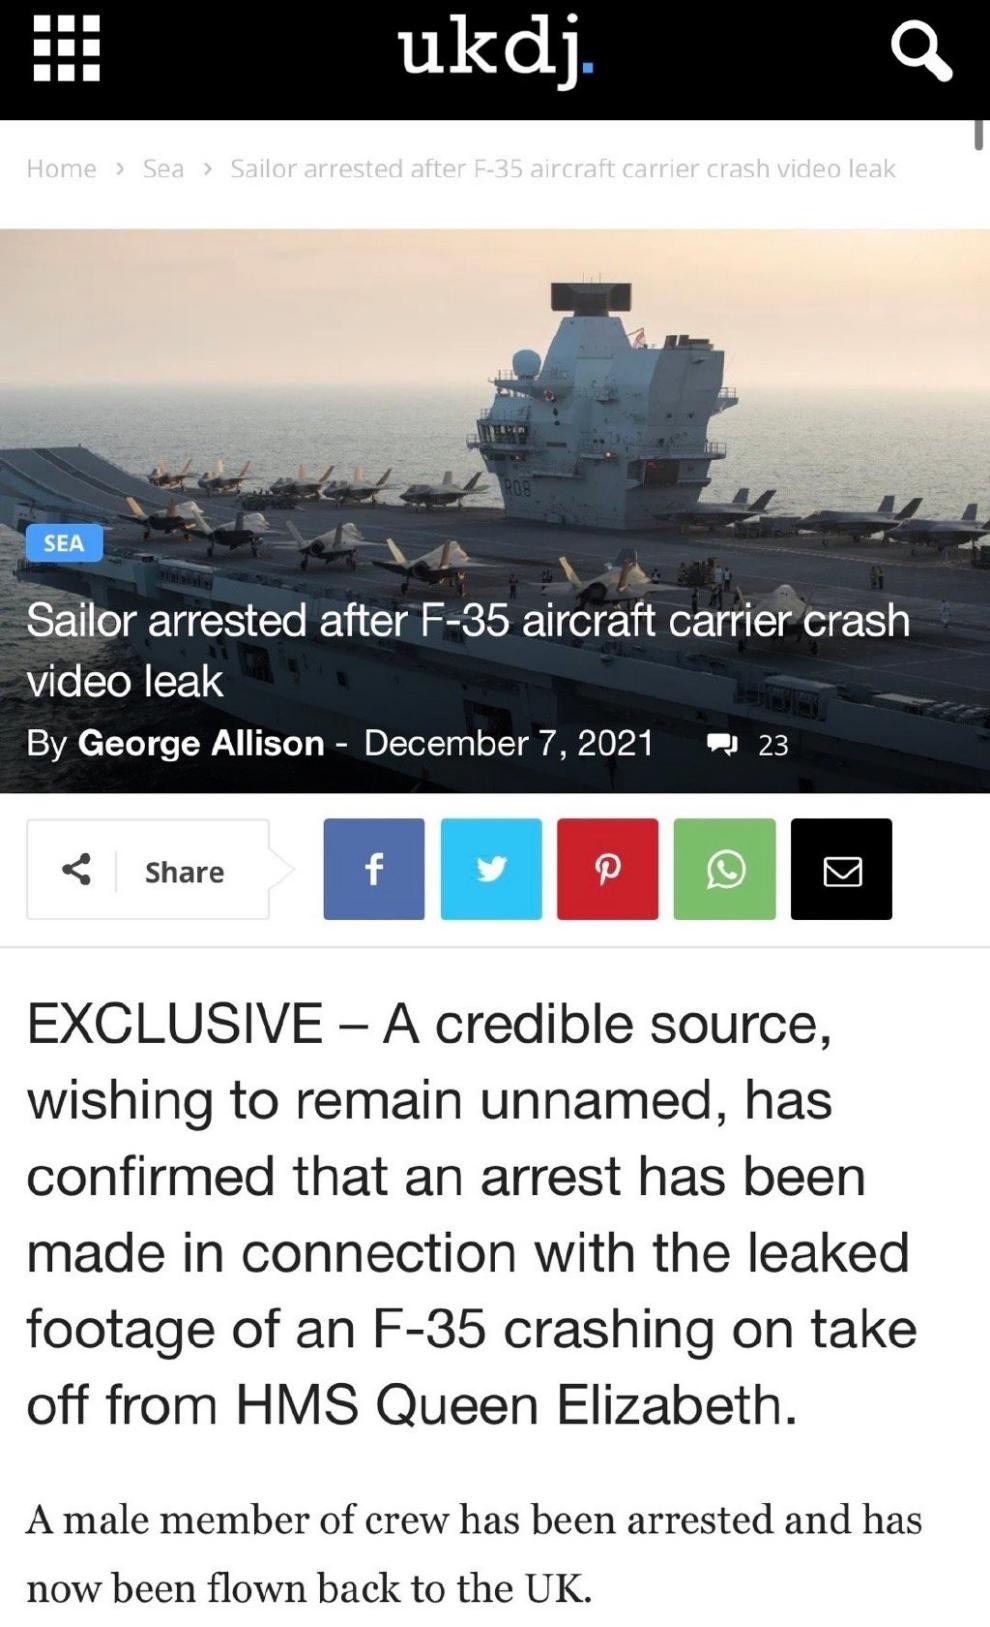Share article on Facebook

coord(374,869)
